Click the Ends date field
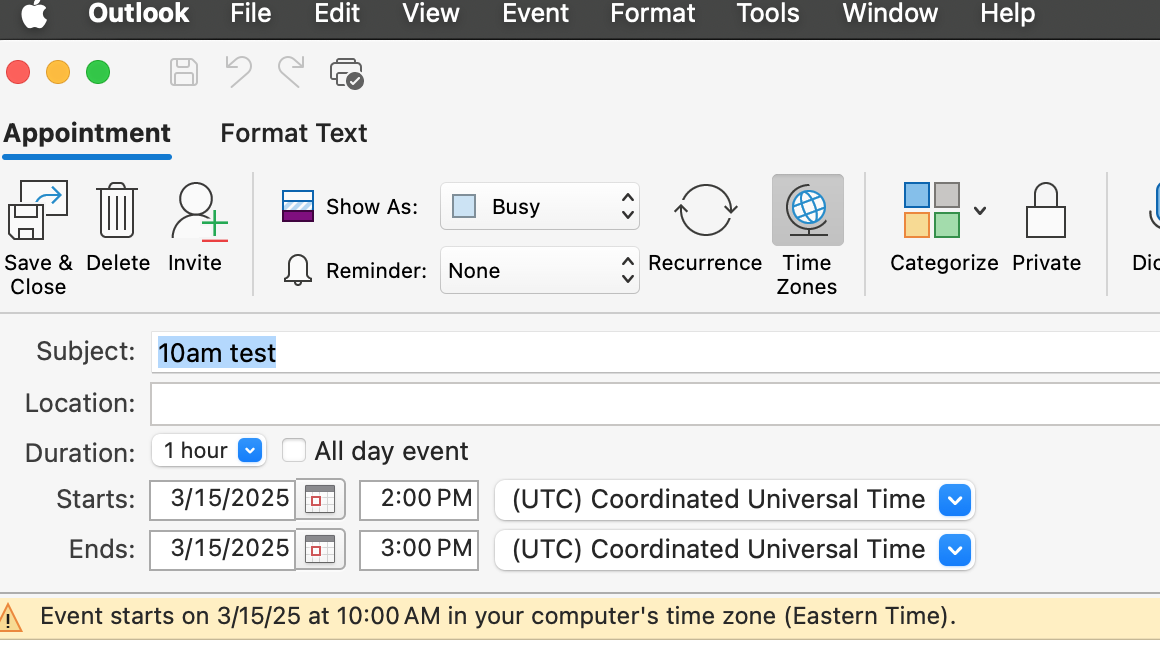 pos(223,550)
